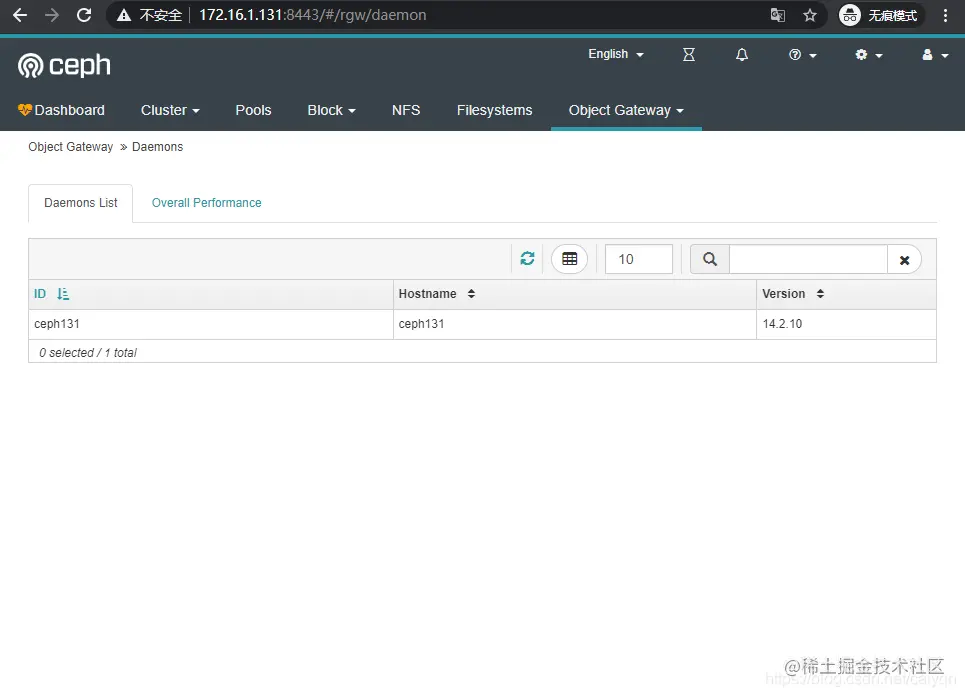Toggle table columns with grid icon button
This screenshot has height=697, width=965.
pos(569,258)
